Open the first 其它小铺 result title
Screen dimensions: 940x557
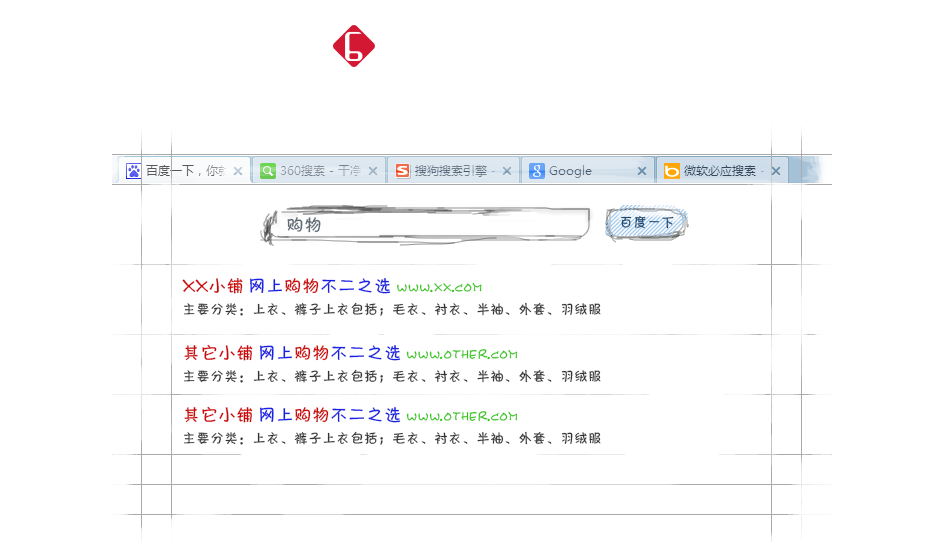point(292,353)
